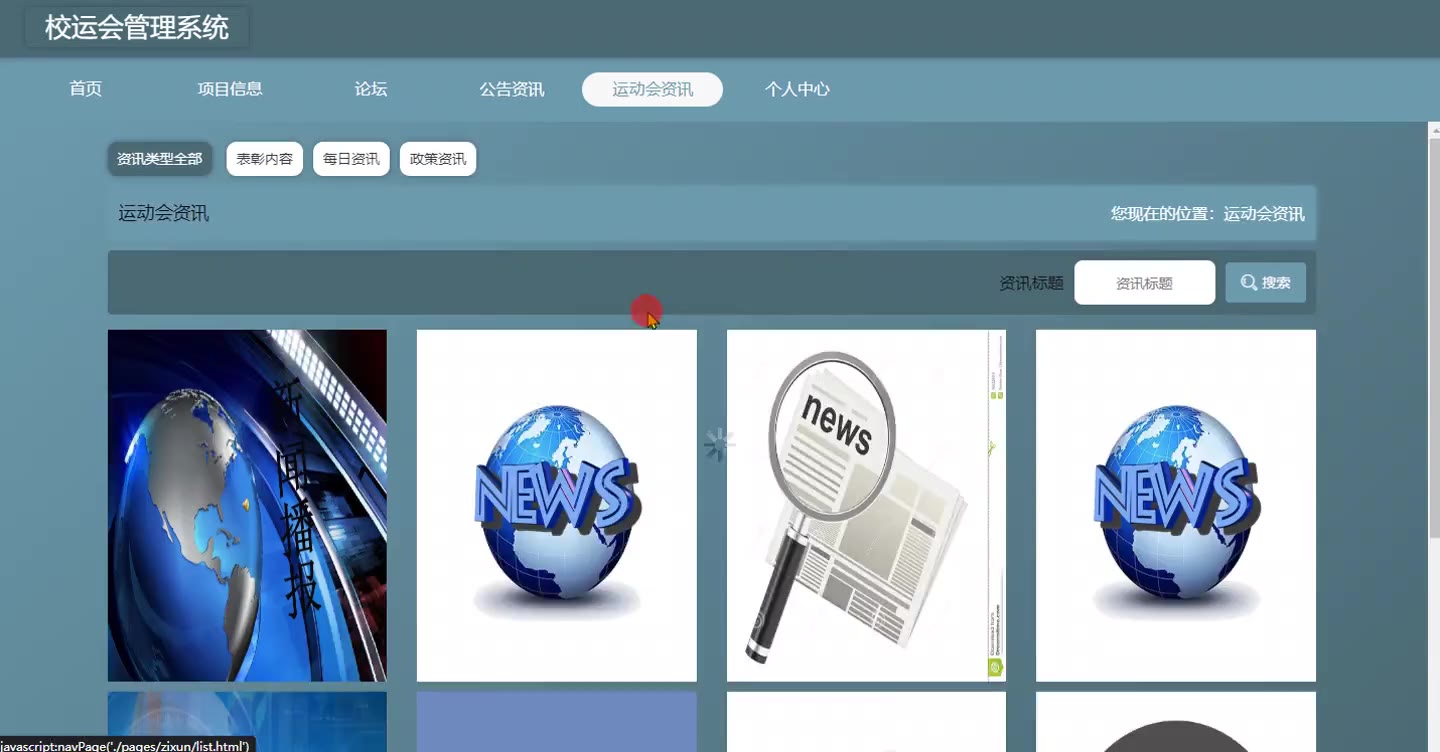Click the 资讯标题 label beside the input
Screen dimensions: 1440x752
[x=1031, y=283]
